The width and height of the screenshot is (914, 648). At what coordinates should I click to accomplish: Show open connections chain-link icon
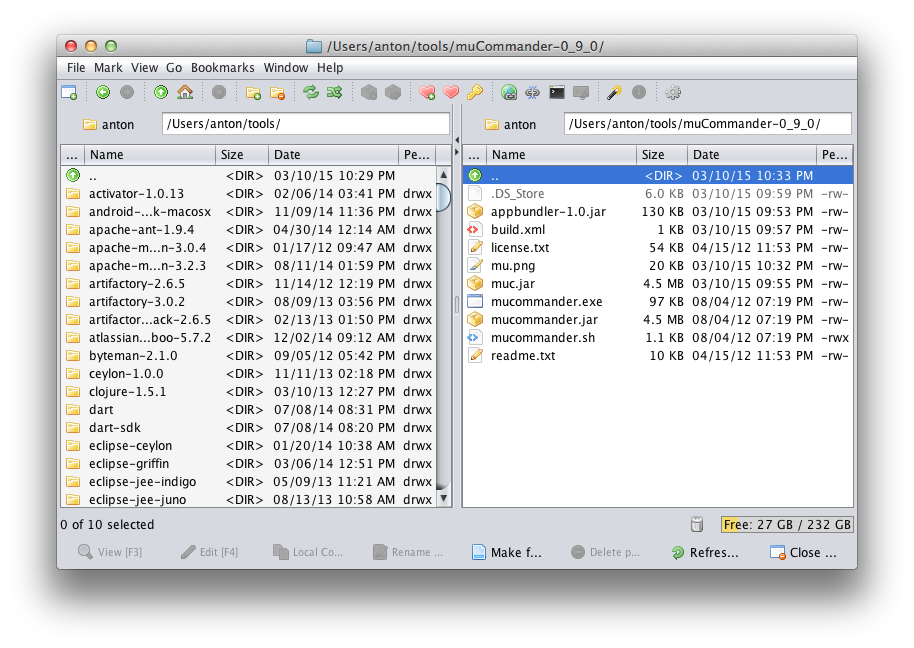pyautogui.click(x=532, y=92)
